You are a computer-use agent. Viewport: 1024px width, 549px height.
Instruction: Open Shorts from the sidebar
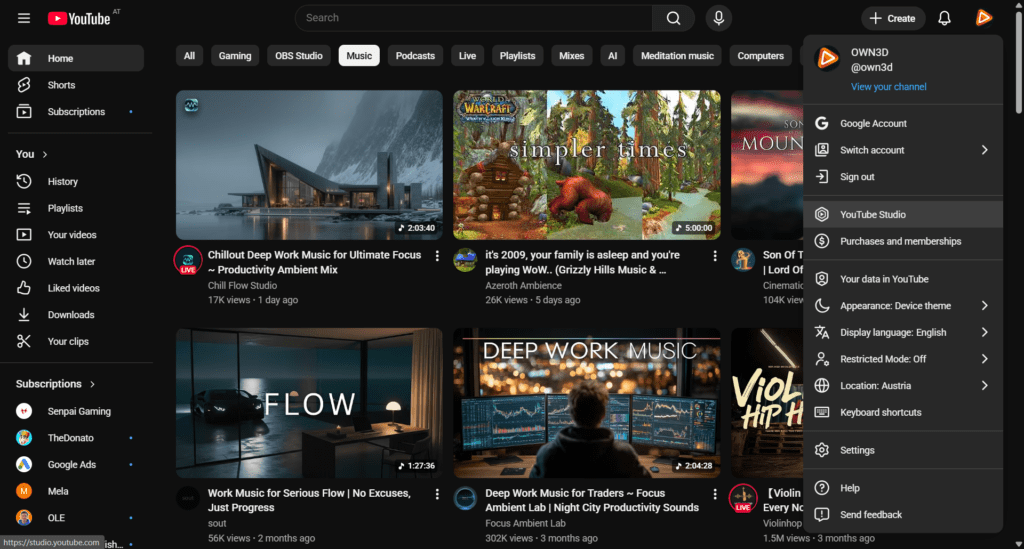click(61, 85)
